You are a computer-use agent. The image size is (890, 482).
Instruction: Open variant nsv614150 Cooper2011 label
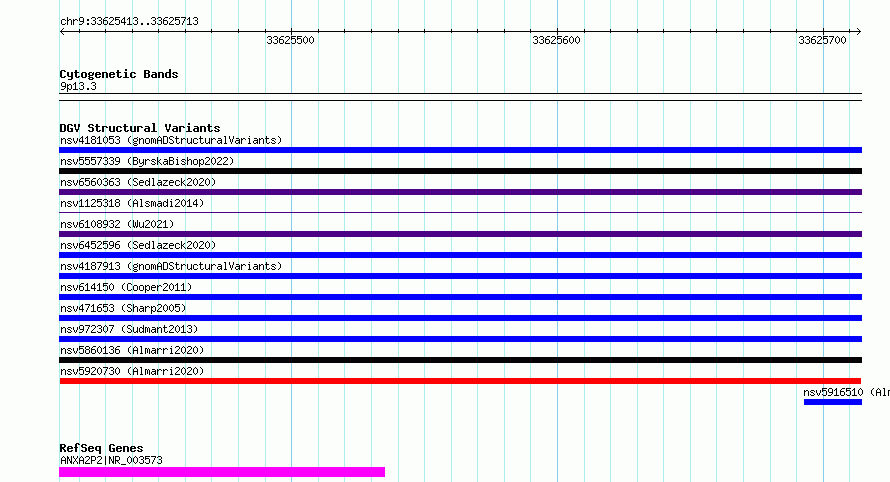126,287
